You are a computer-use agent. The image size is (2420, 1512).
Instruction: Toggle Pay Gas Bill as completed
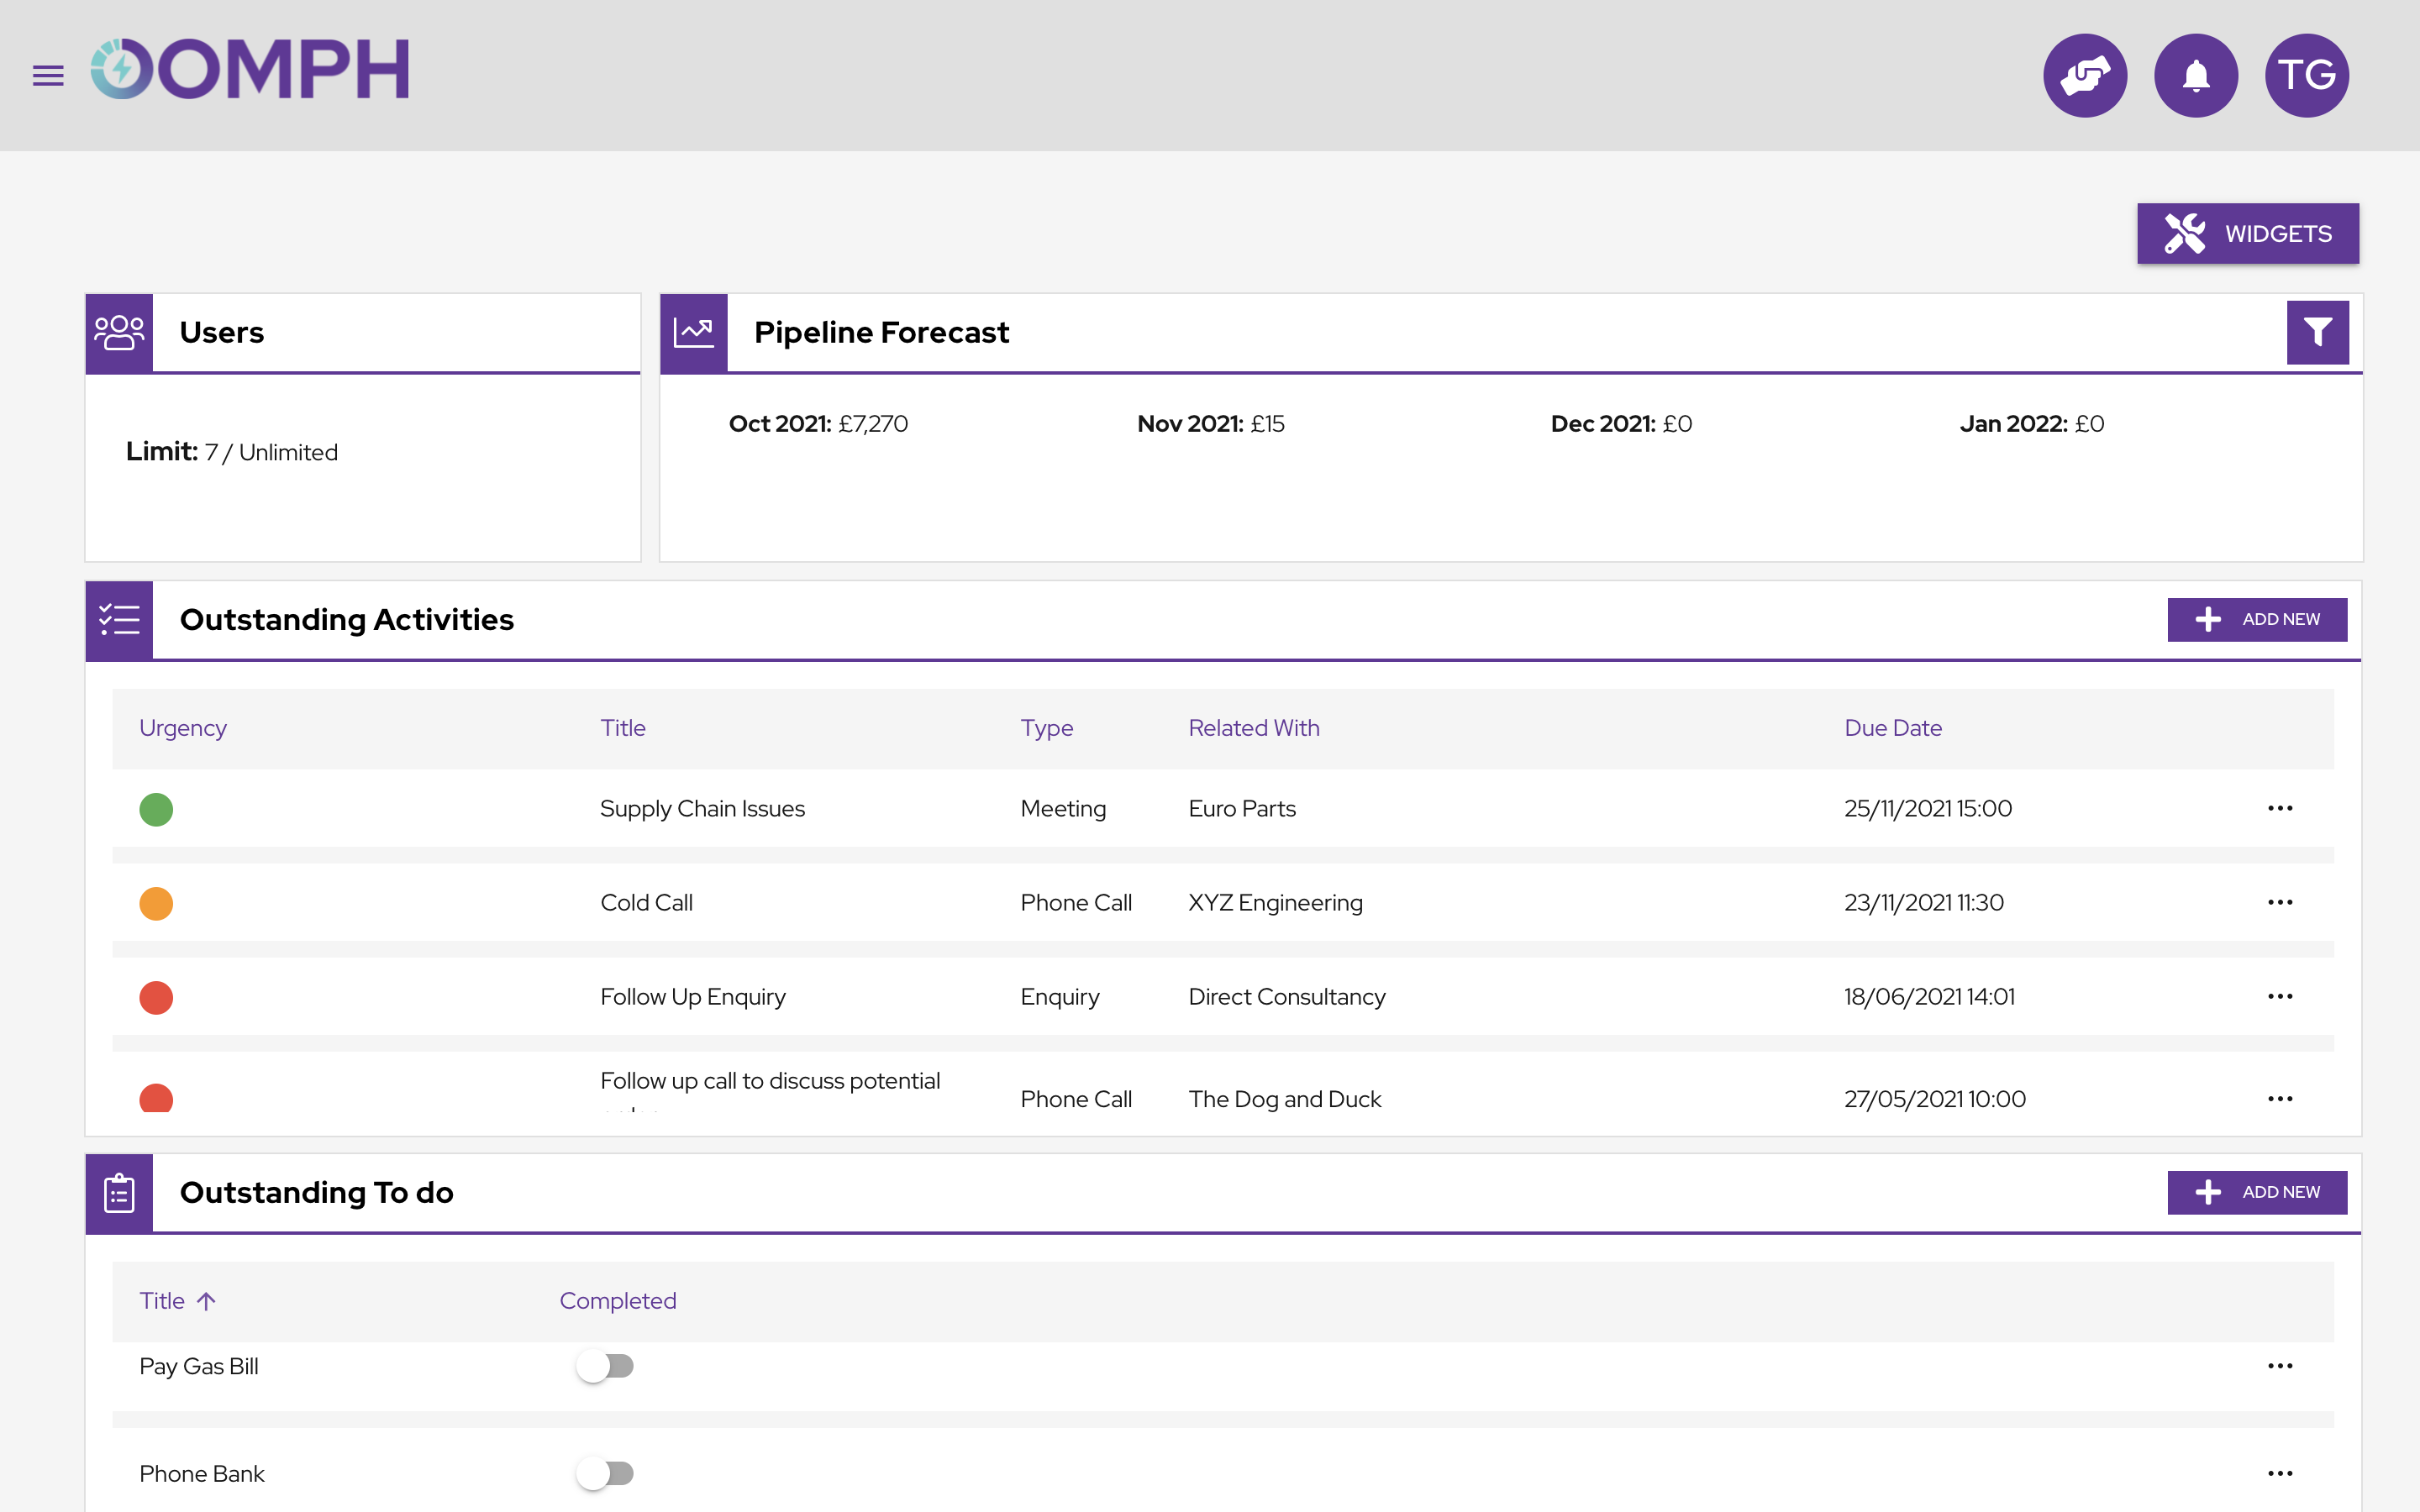coord(605,1366)
